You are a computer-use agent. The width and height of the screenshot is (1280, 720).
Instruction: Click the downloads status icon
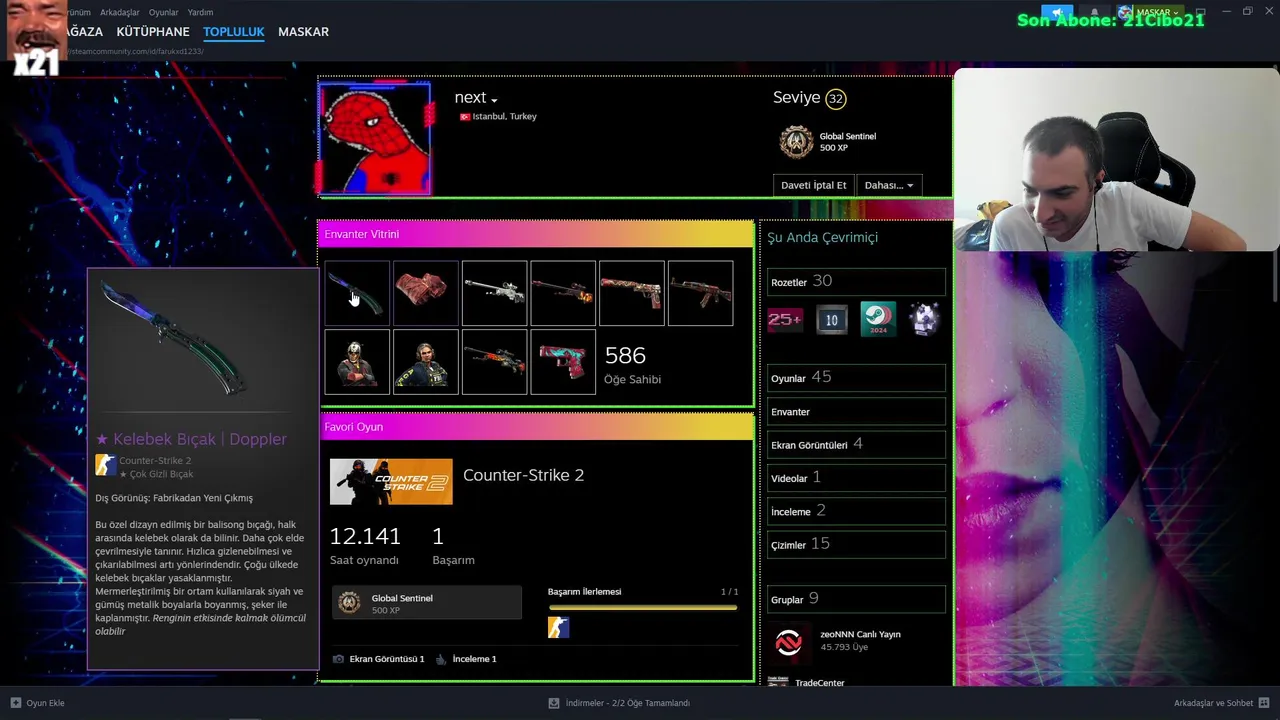click(x=554, y=703)
